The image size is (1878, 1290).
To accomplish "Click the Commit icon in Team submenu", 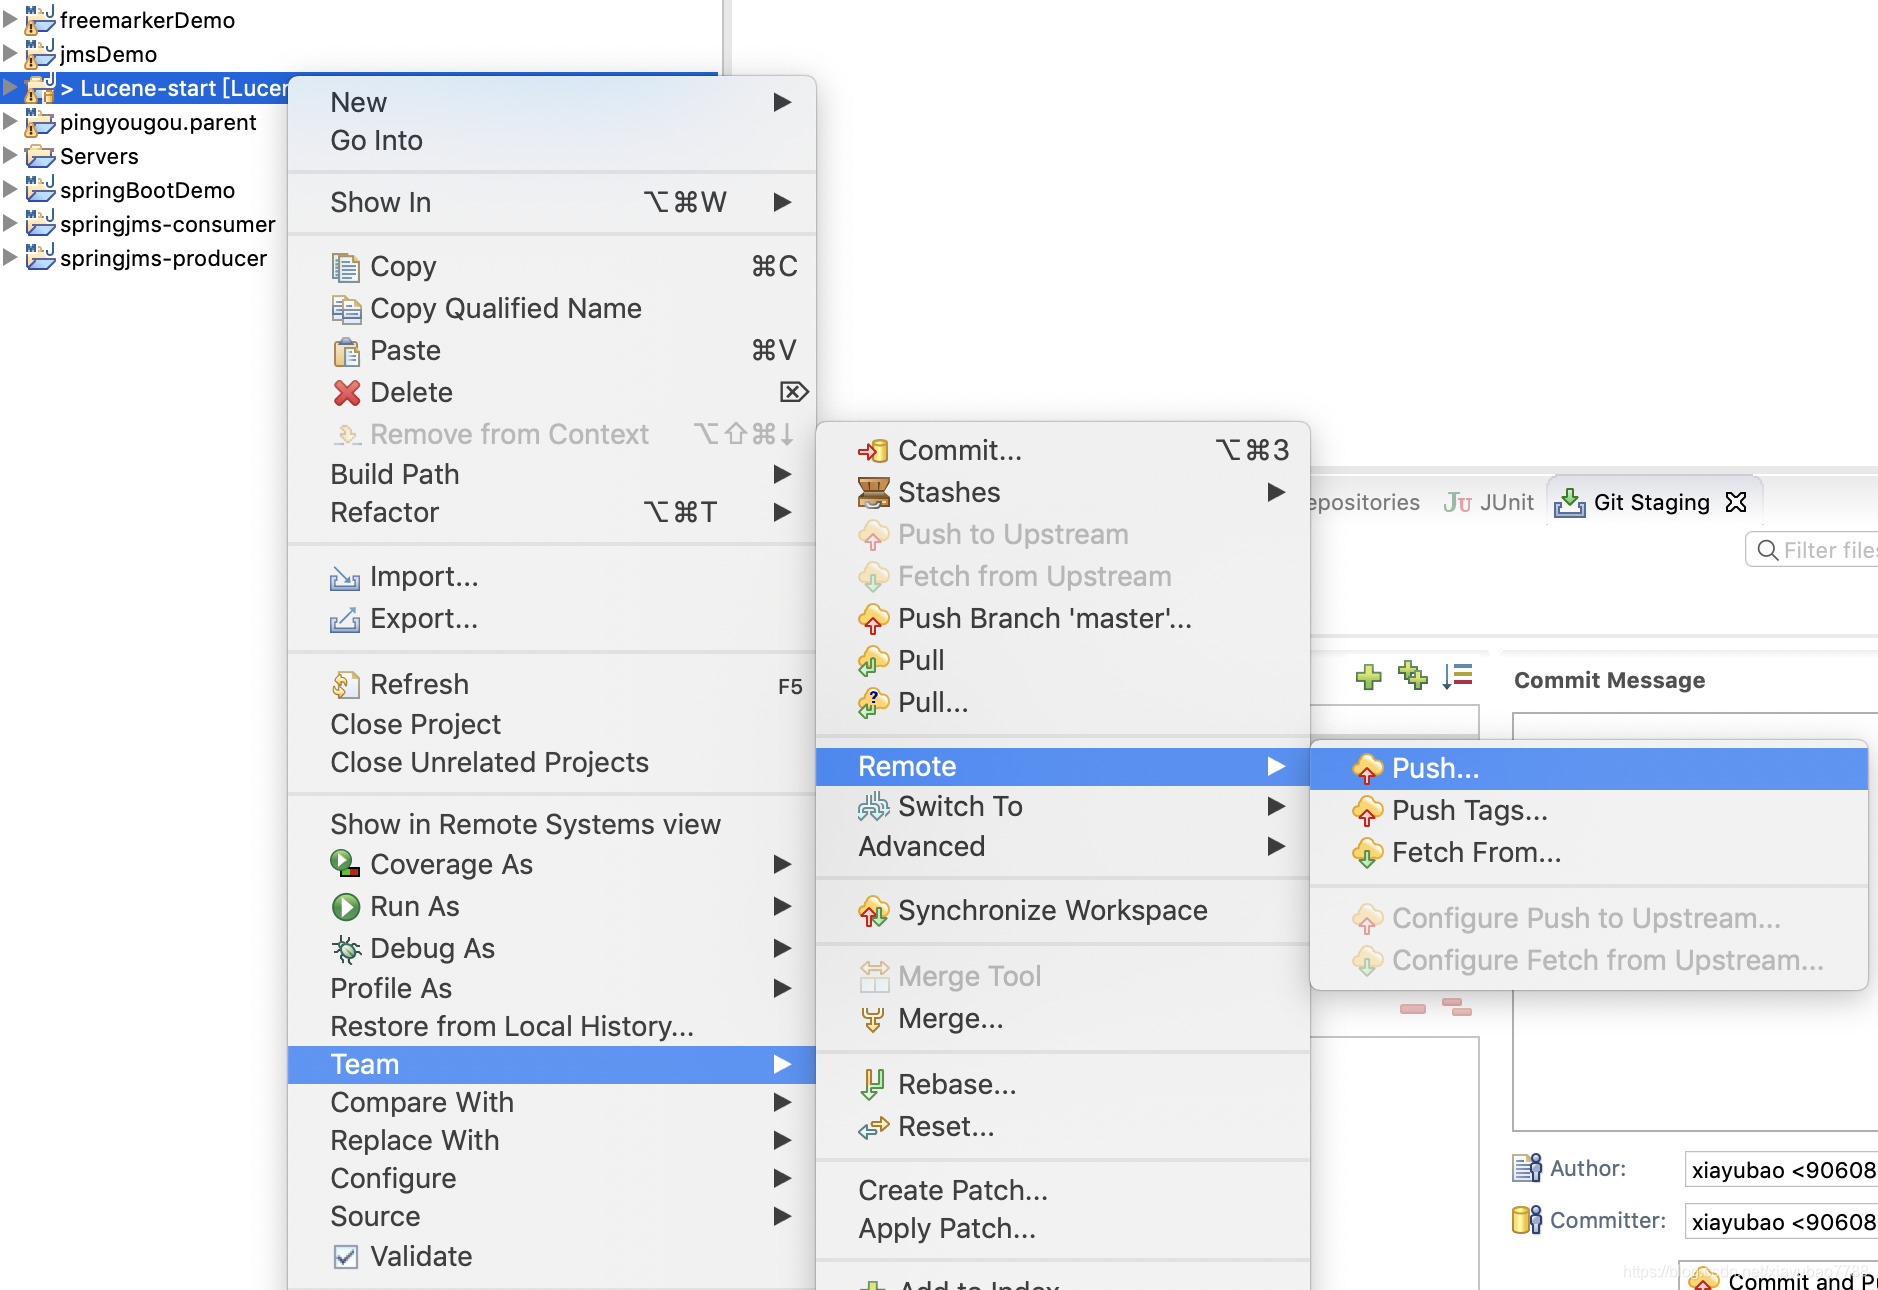I will 873,451.
